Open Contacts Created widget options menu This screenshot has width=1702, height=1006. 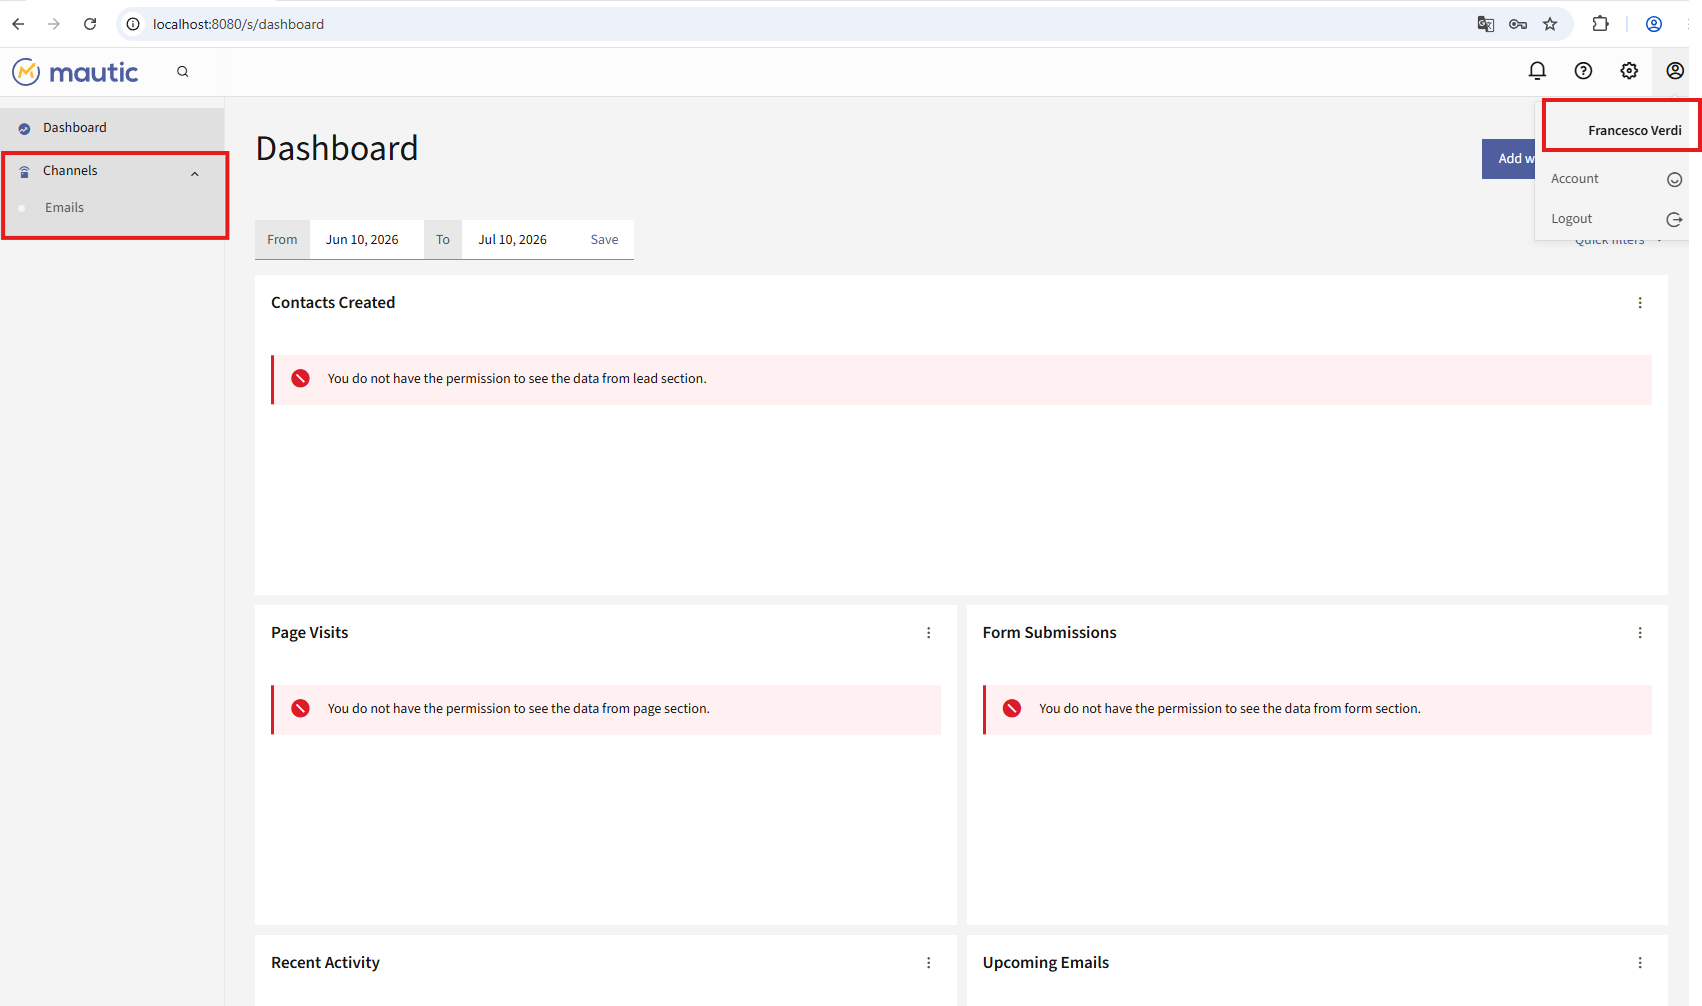click(1640, 303)
